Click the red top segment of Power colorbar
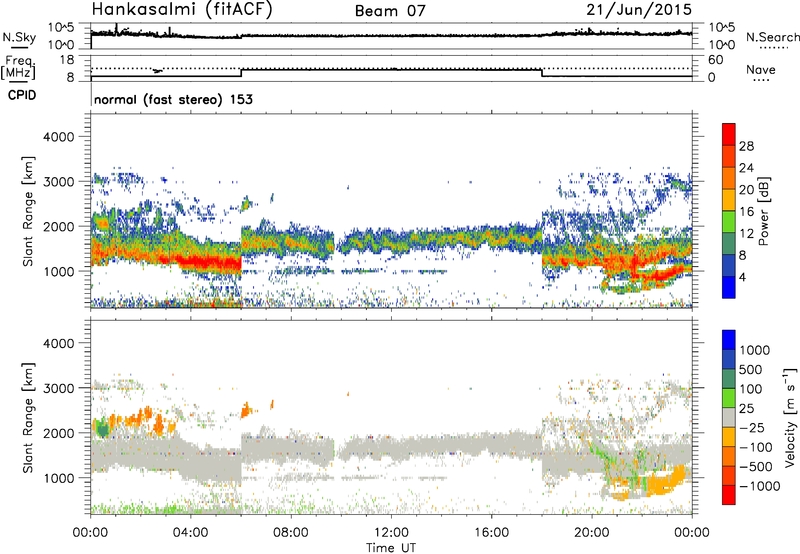Image resolution: width=800 pixels, height=554 pixels. [728, 134]
